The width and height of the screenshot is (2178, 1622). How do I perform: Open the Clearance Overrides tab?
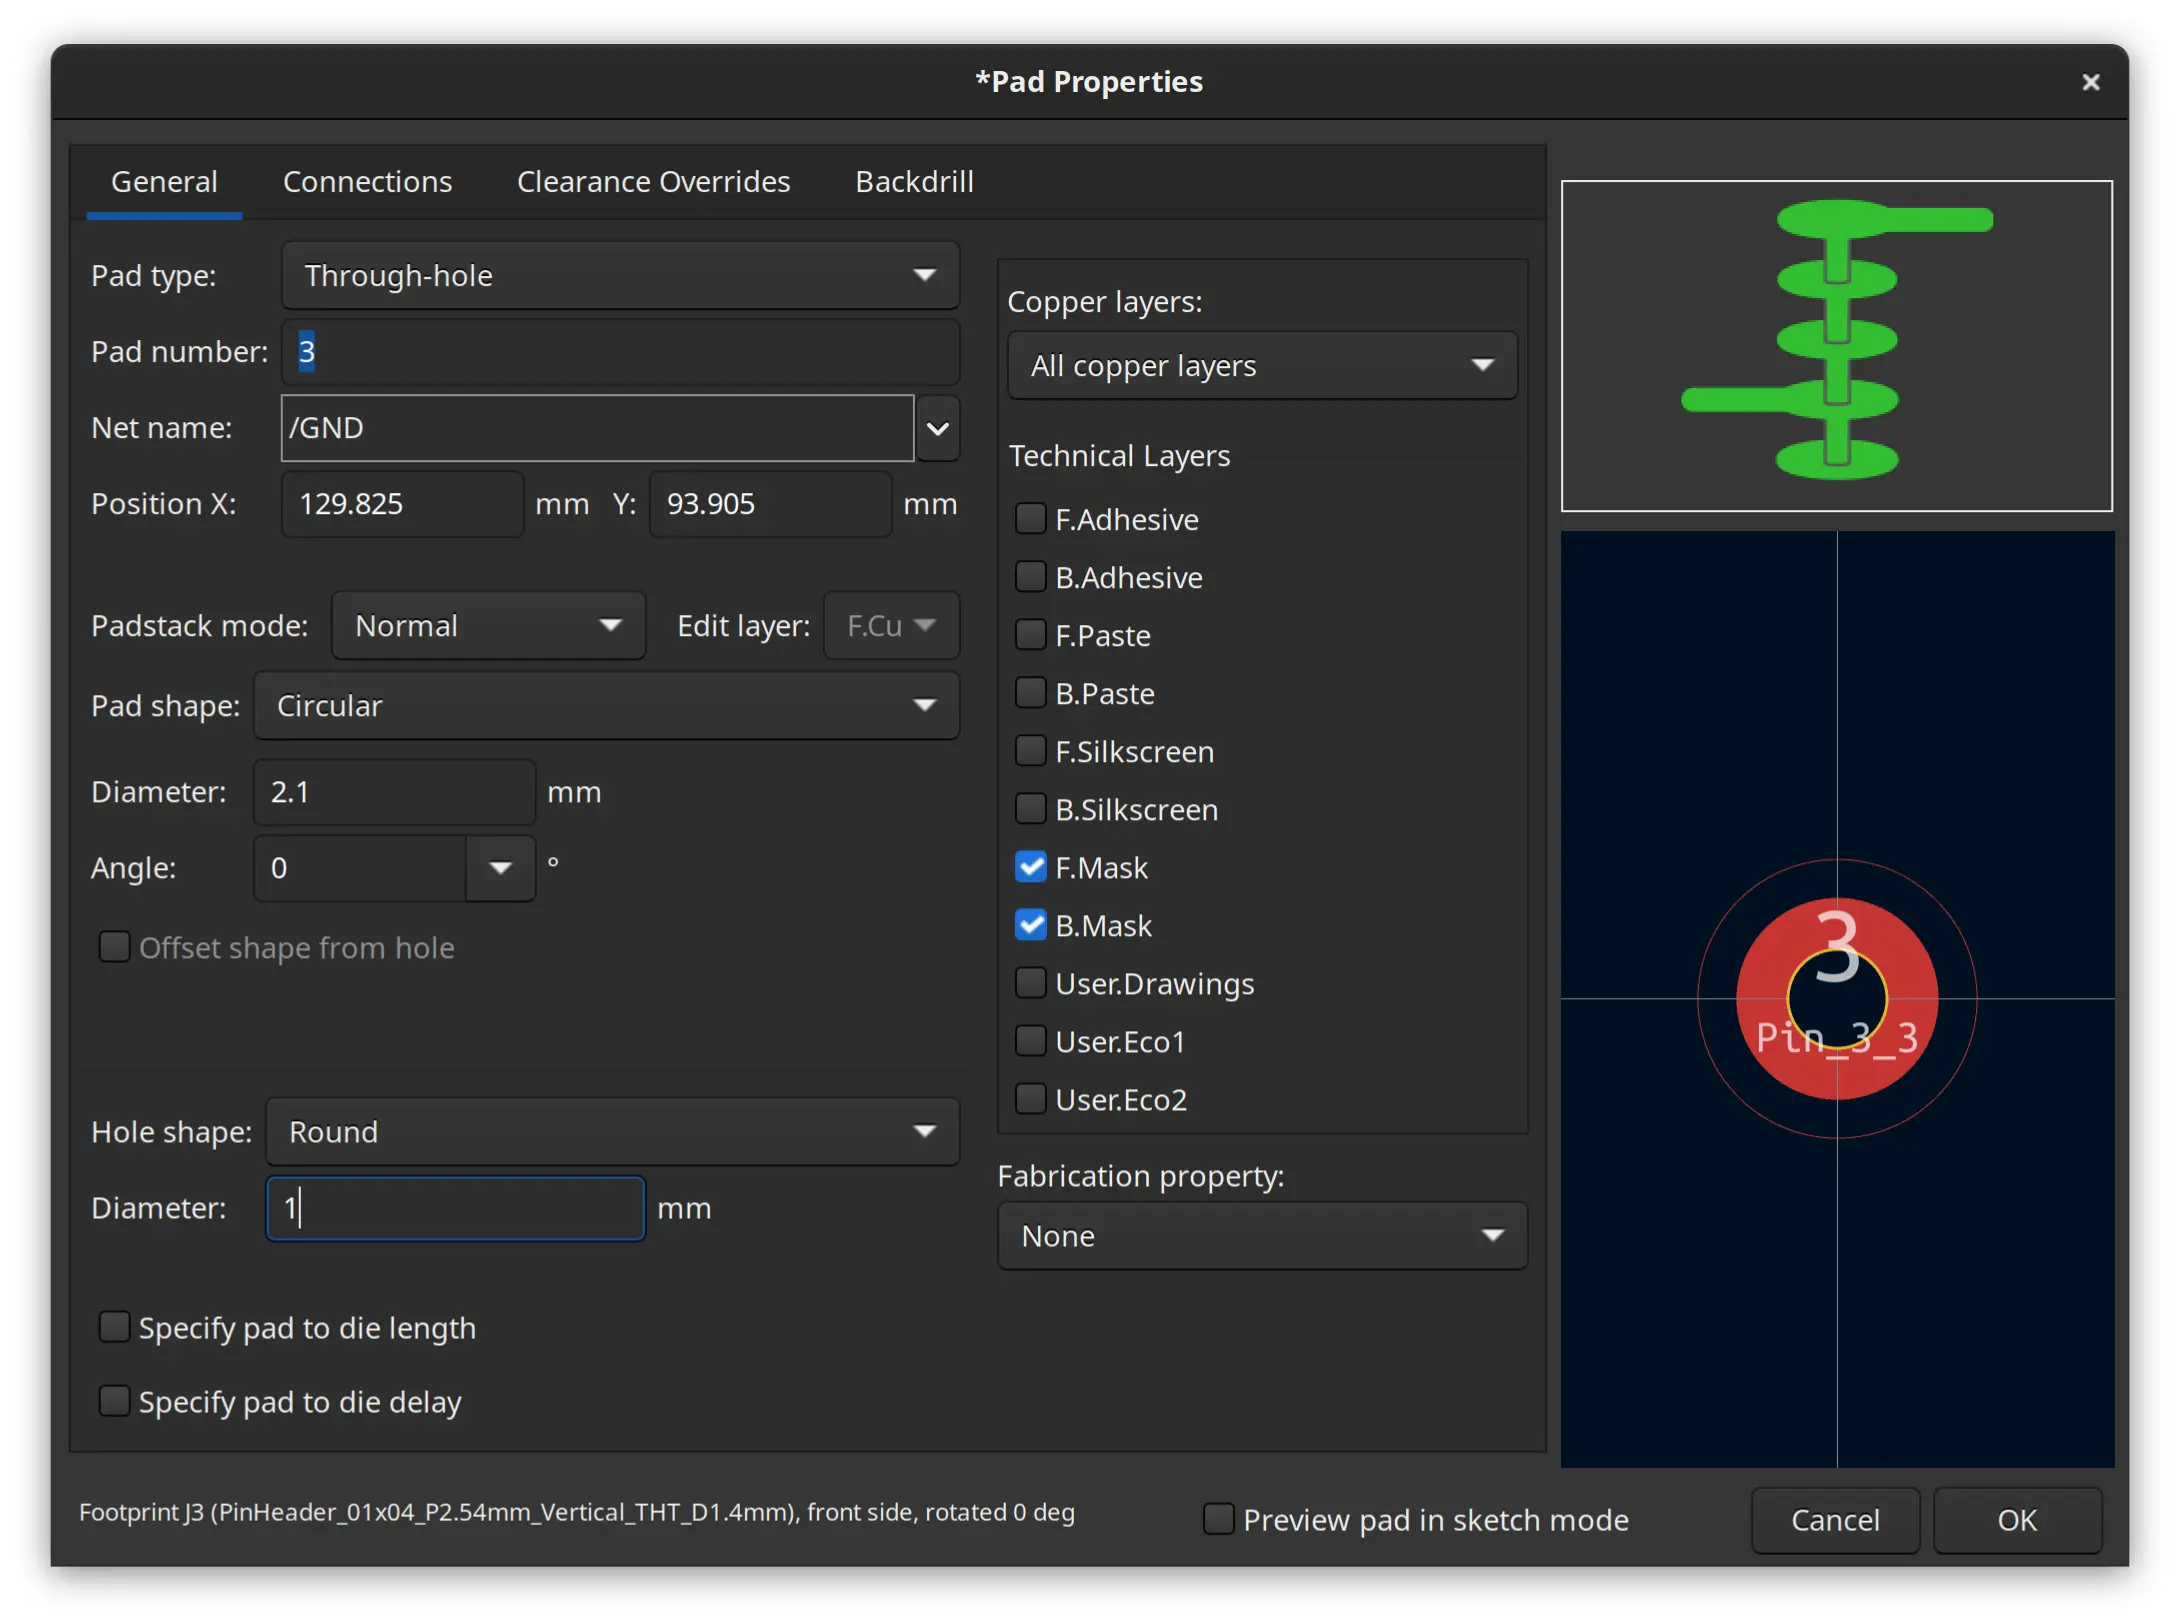coord(653,182)
